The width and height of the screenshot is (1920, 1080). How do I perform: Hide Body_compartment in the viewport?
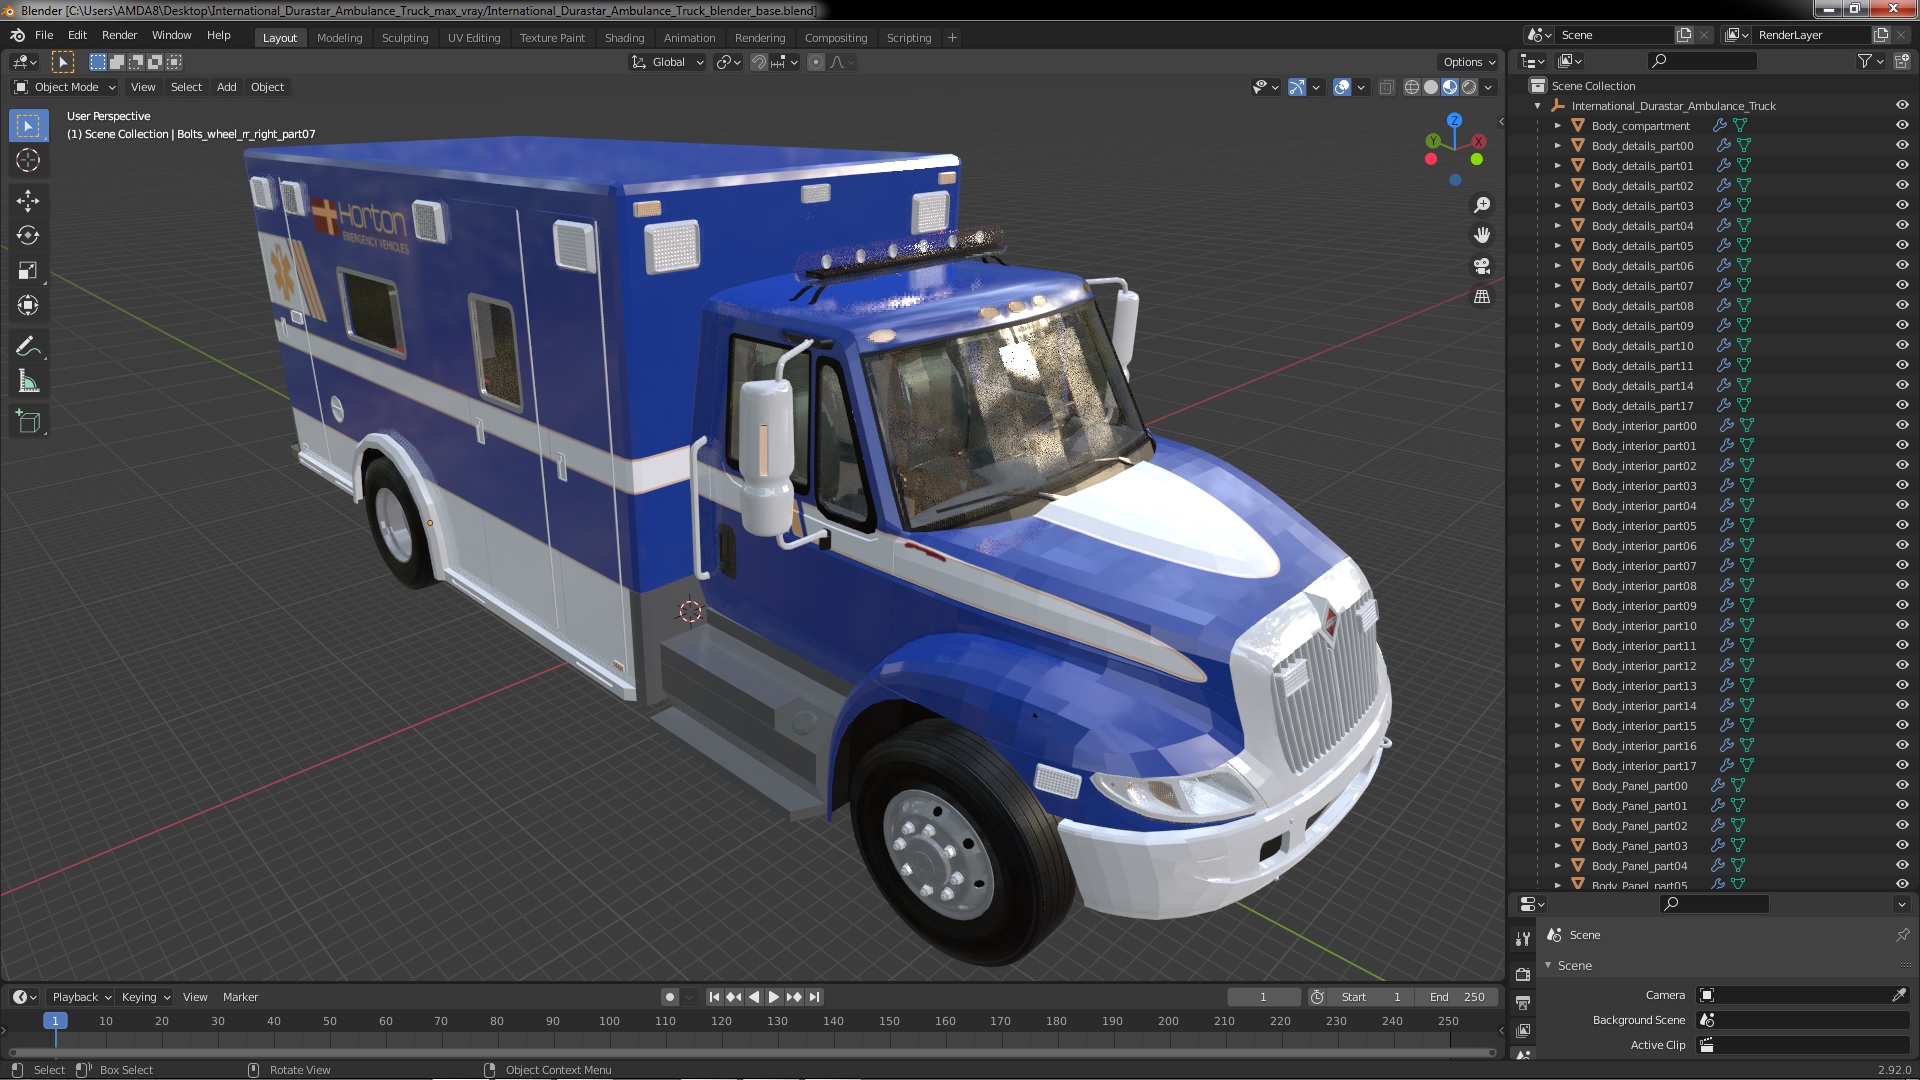tap(1901, 126)
